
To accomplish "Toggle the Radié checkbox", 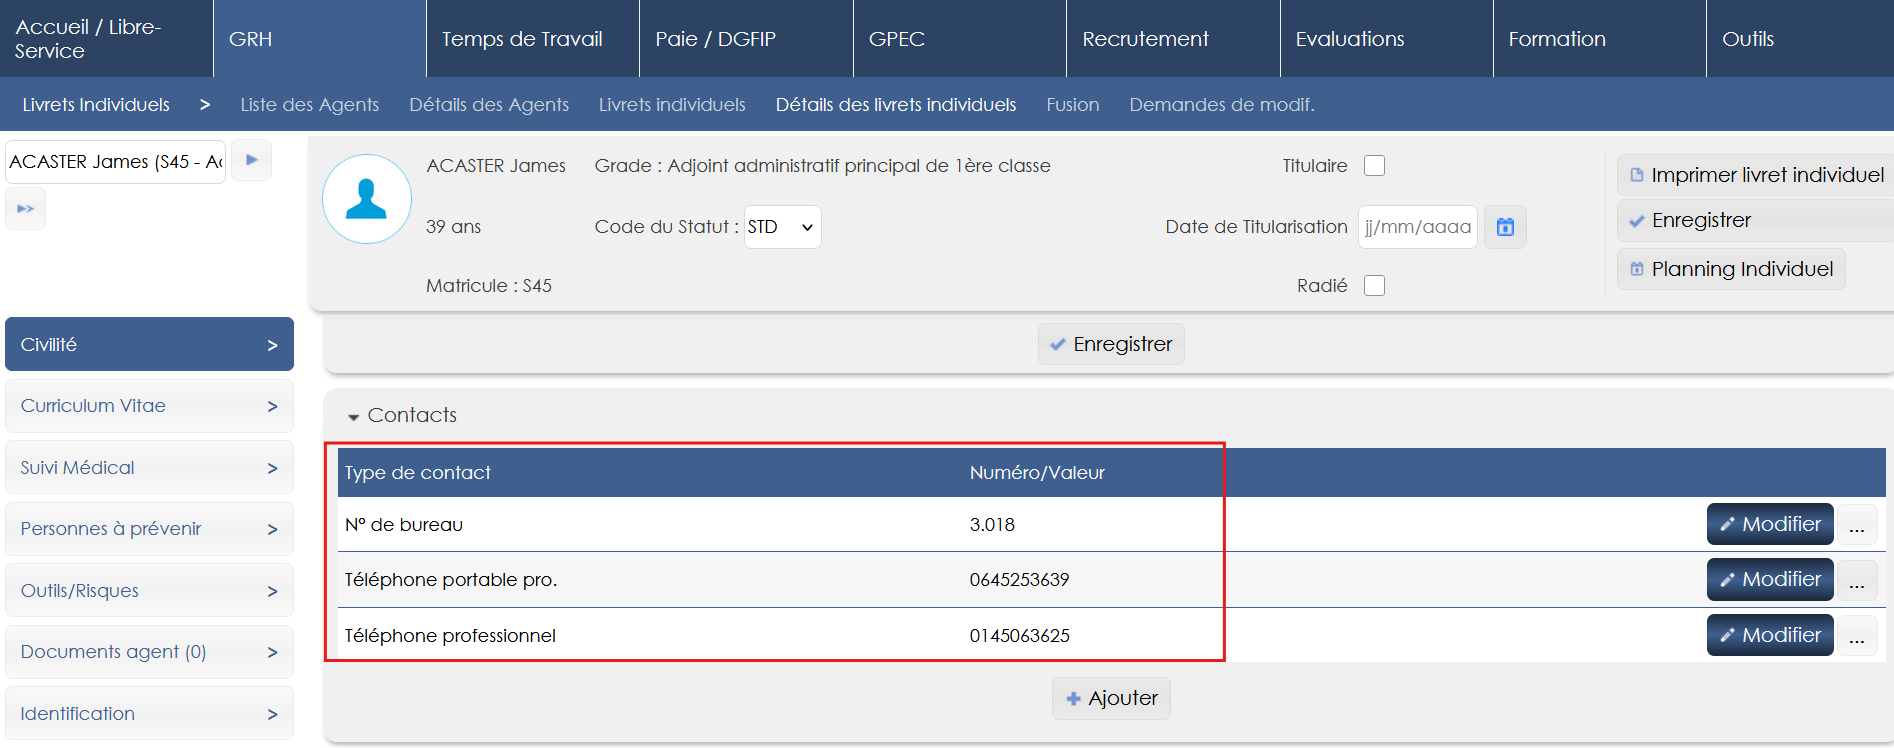I will tap(1375, 286).
